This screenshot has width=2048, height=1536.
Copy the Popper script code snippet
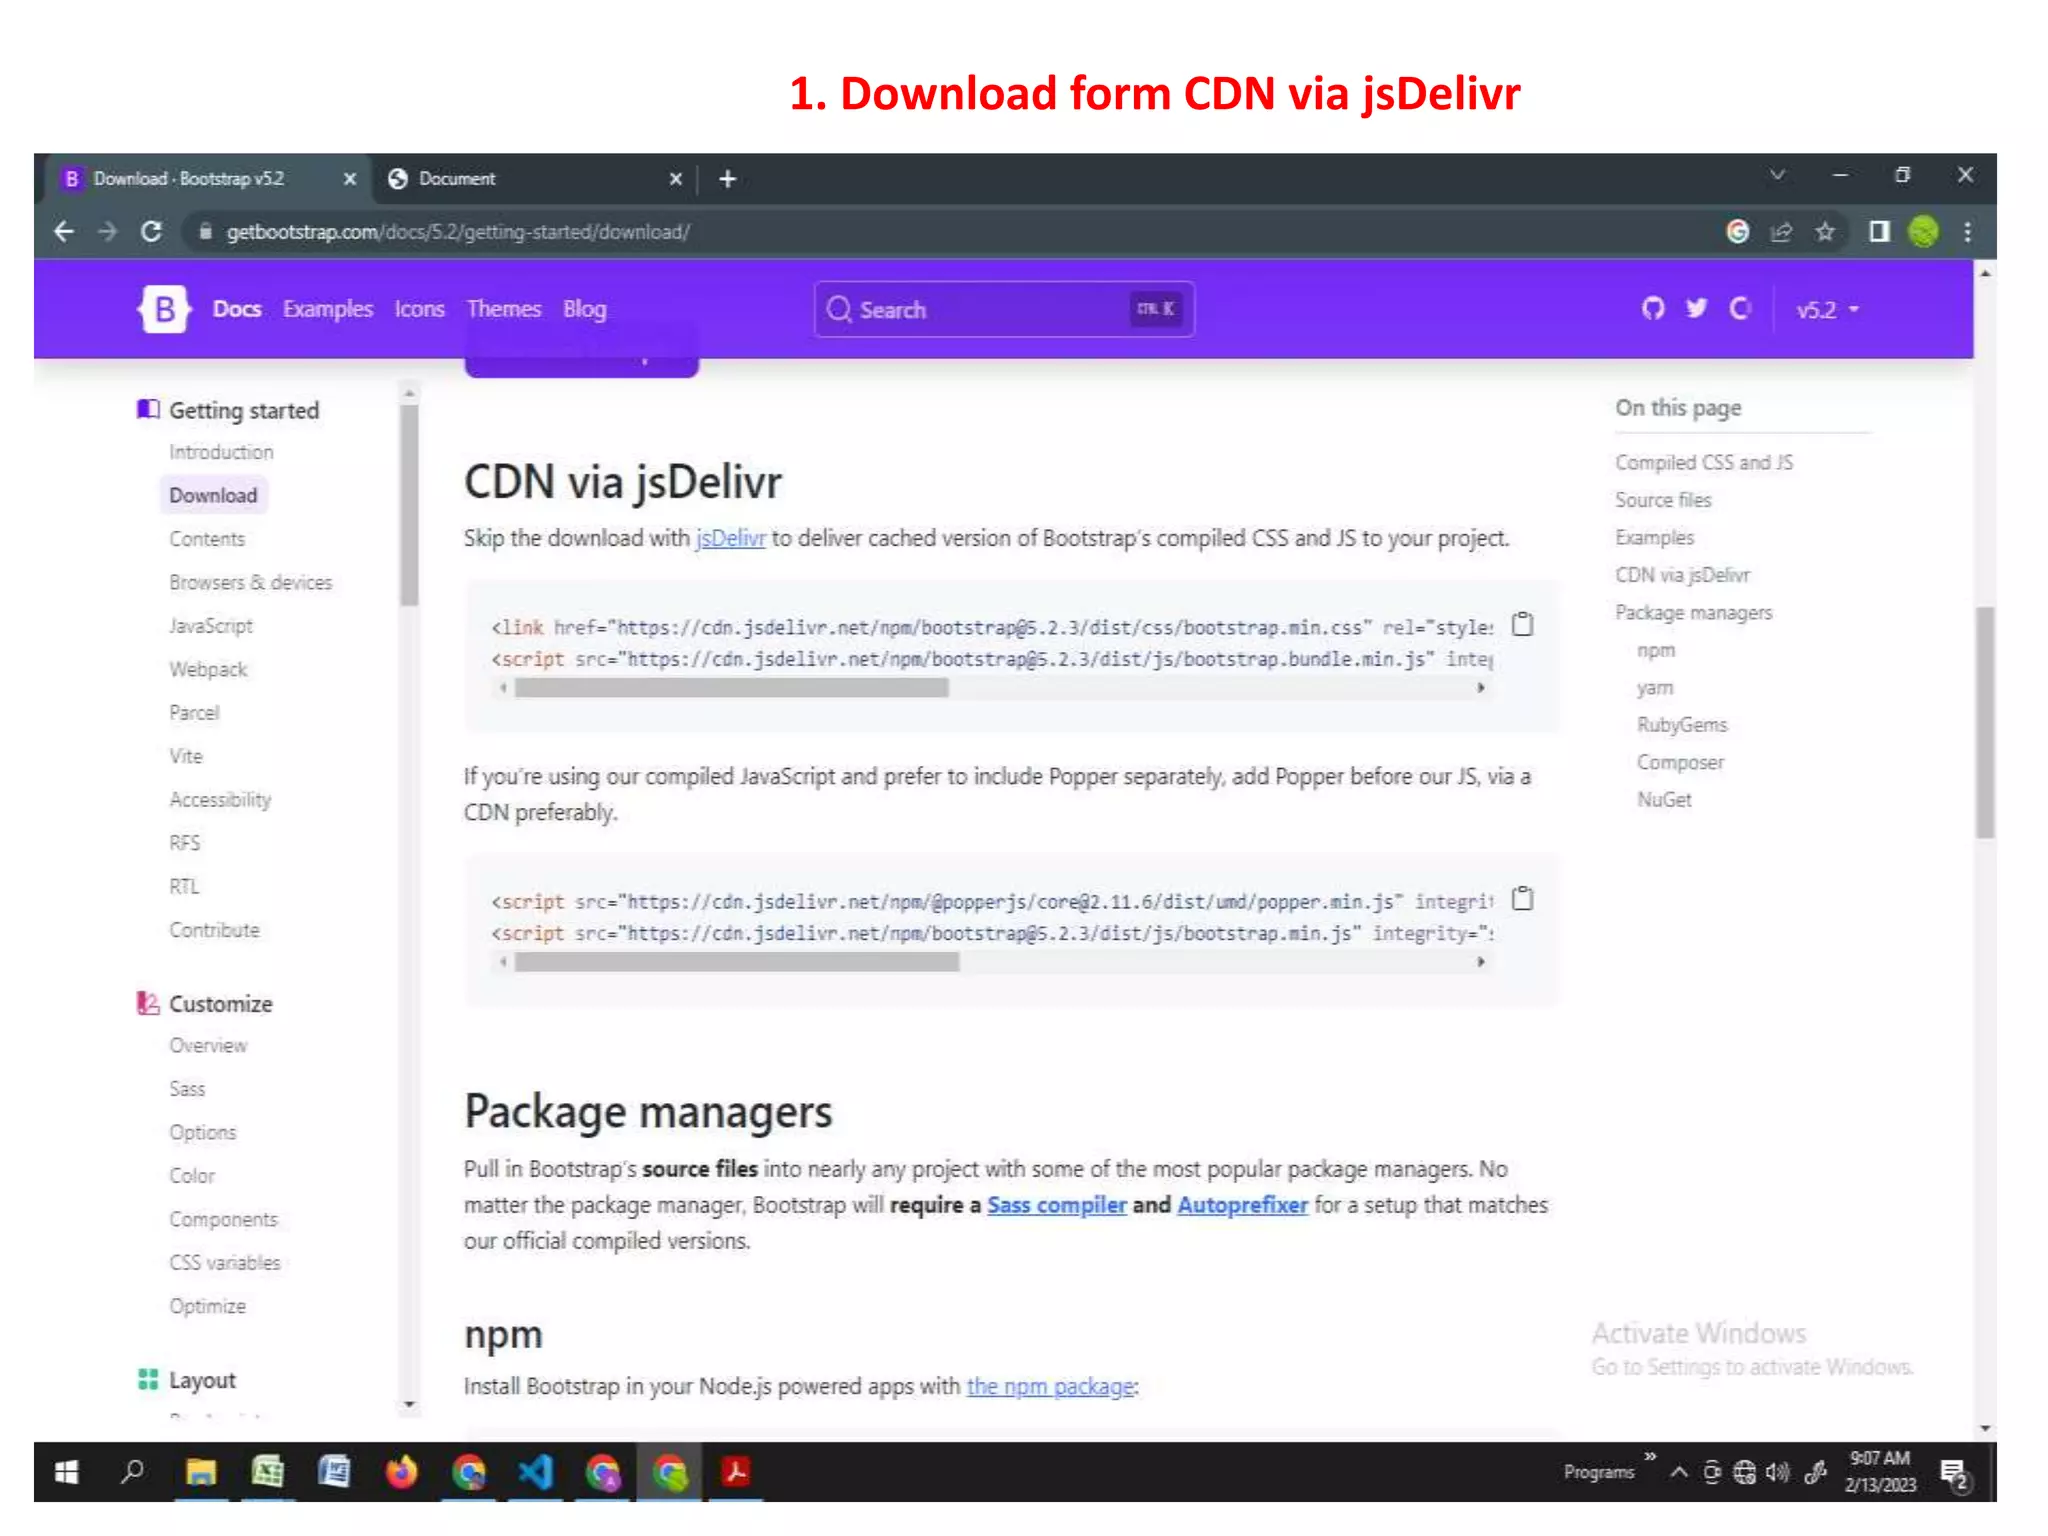[x=1522, y=899]
